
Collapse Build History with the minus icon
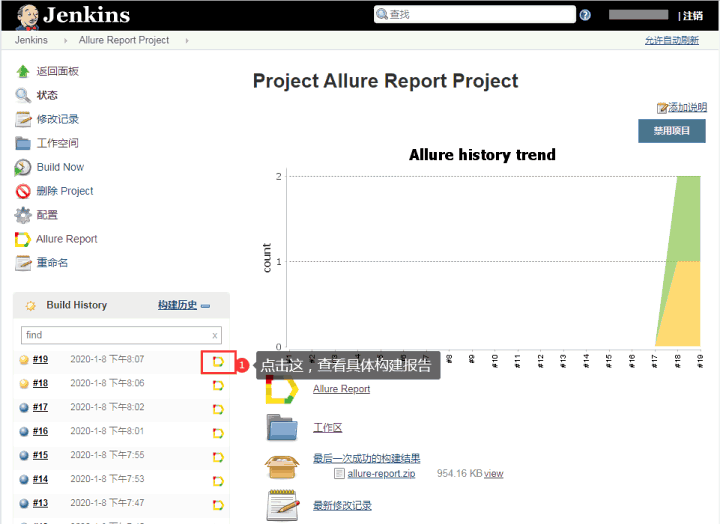click(206, 306)
